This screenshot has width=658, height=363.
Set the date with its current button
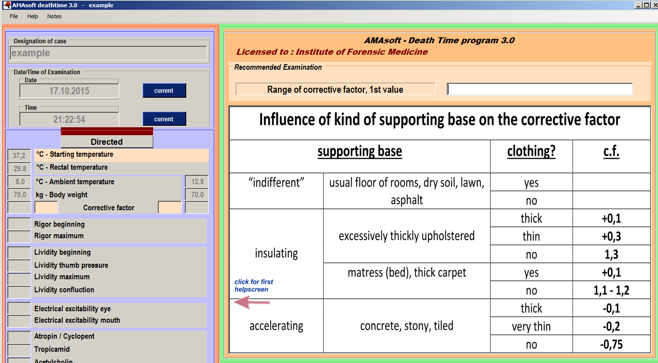pos(164,91)
